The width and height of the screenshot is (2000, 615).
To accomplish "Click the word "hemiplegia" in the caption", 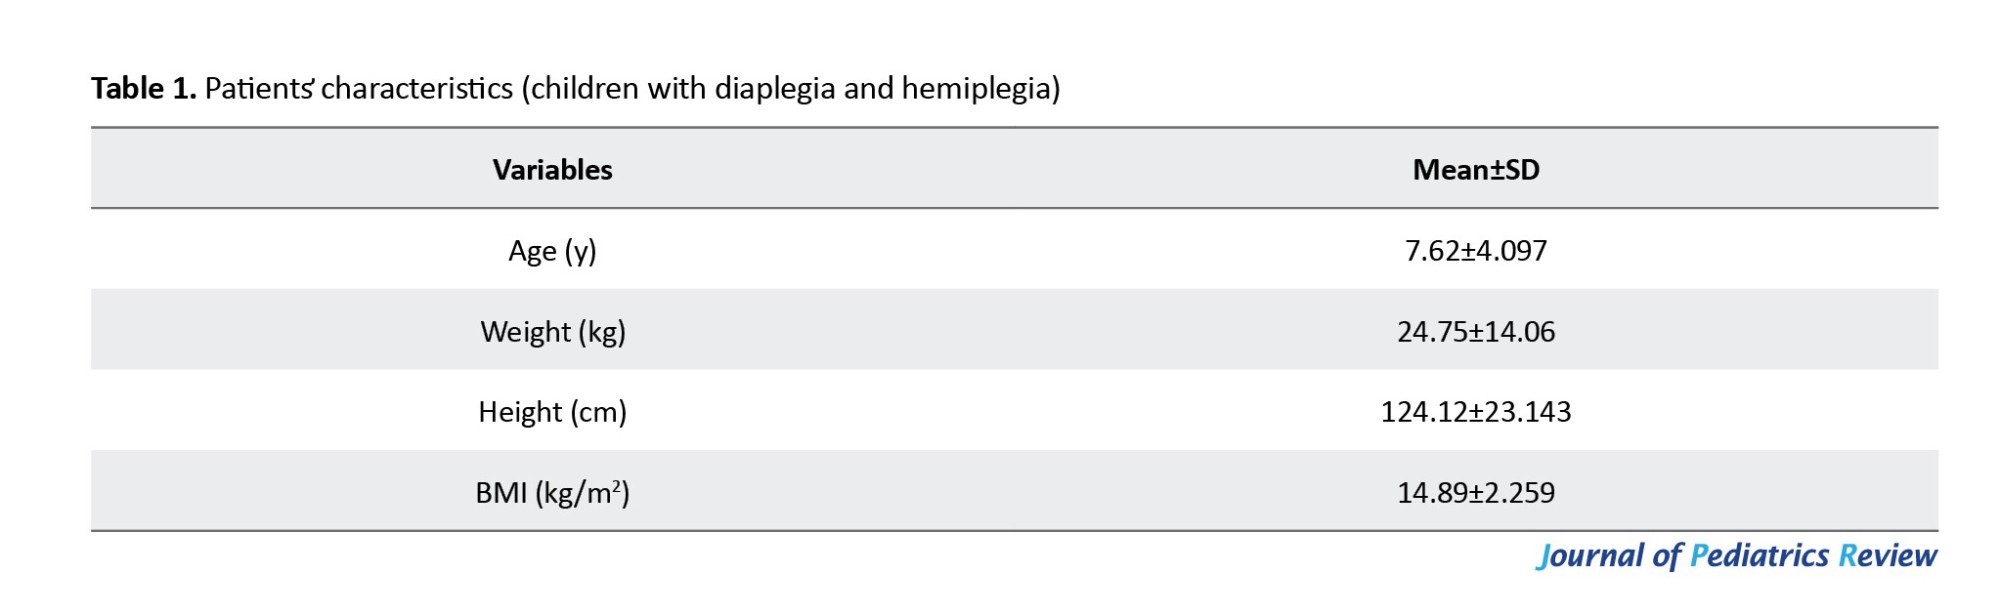I will pos(980,89).
